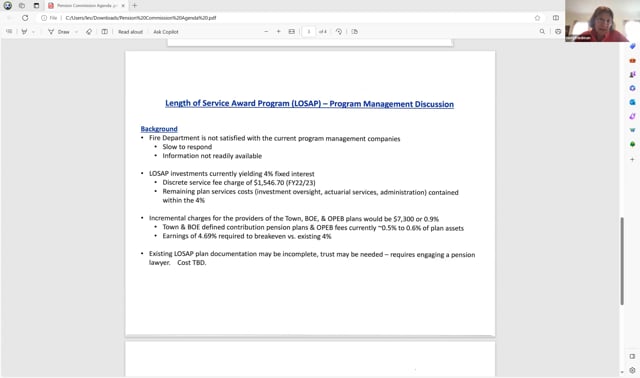This screenshot has height=378, width=640.
Task: Toggle the page view layout icon
Action: [x=104, y=31]
